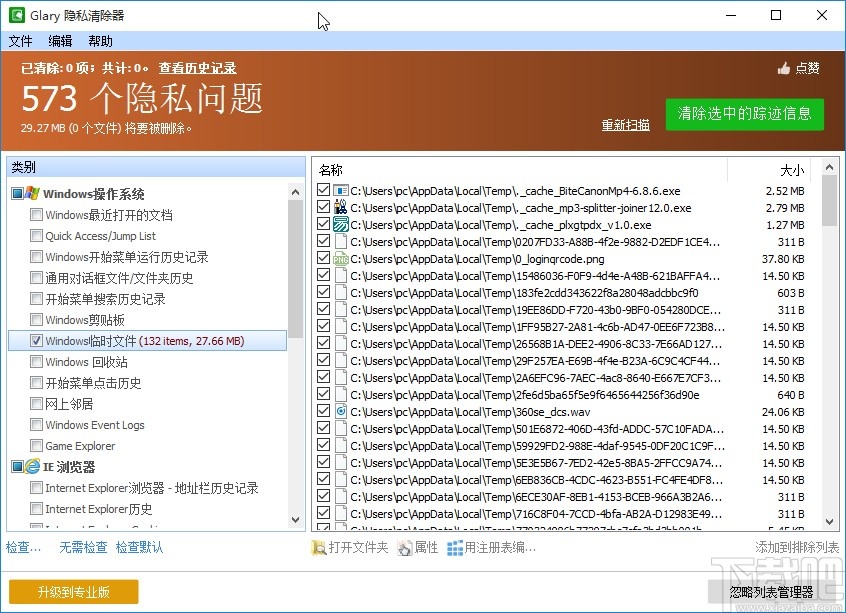Click the file icon for 15486036-F0F9-4d4e

340,276
